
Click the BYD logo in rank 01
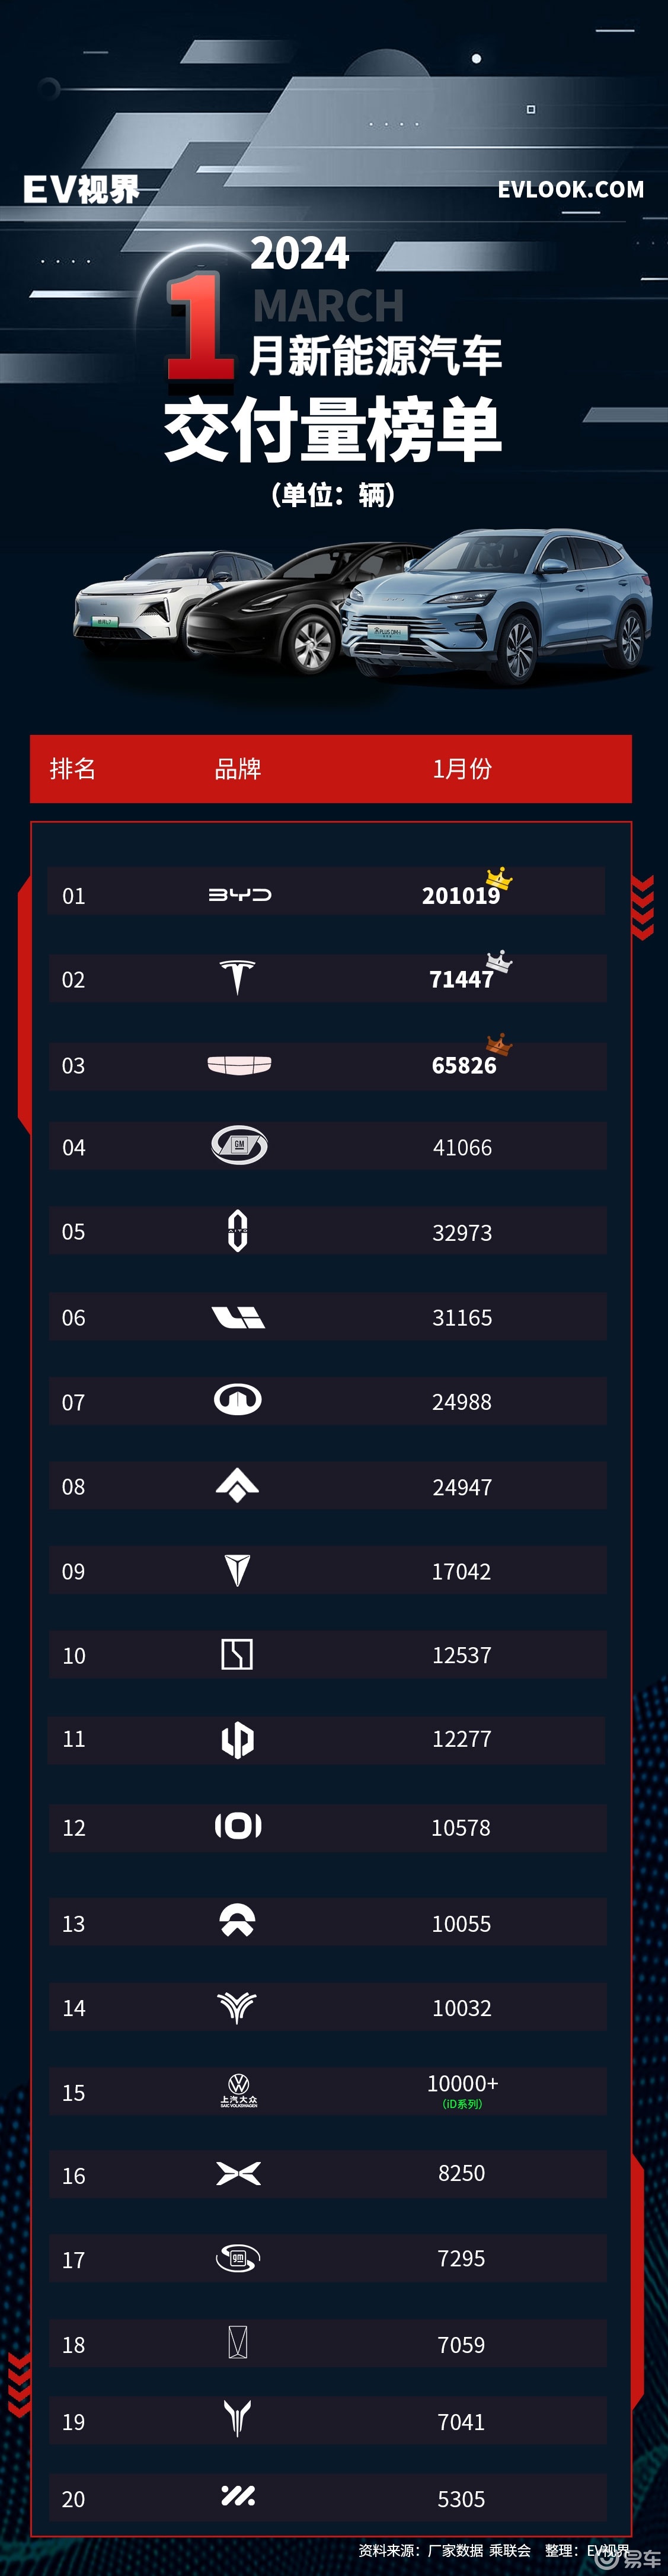pyautogui.click(x=239, y=894)
